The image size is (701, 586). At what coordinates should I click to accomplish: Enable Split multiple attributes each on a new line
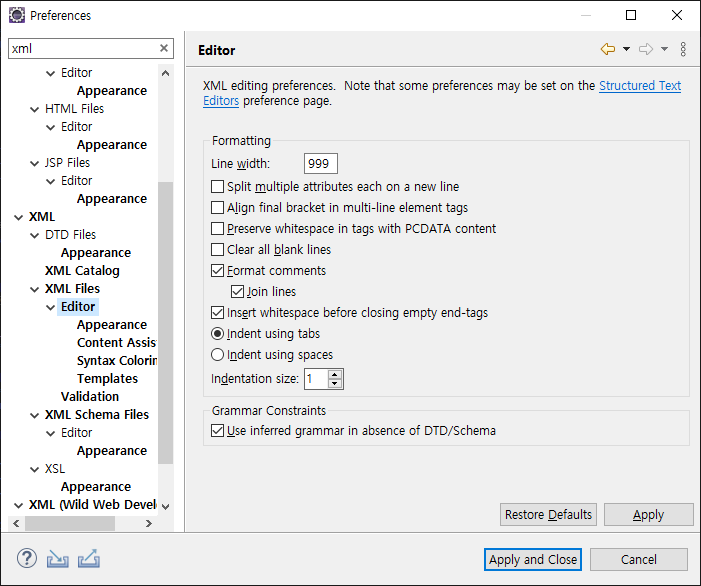click(217, 186)
